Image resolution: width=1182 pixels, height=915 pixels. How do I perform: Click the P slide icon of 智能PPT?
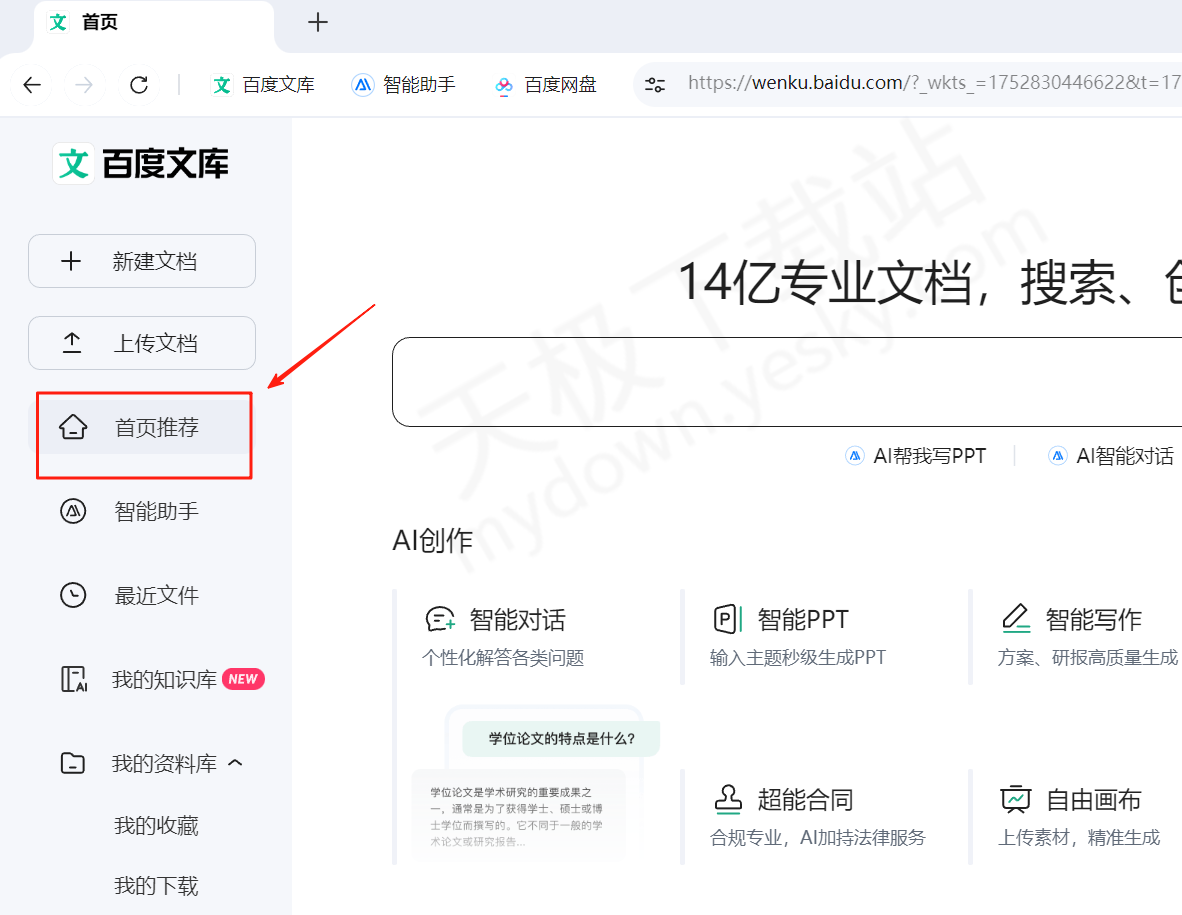click(728, 620)
